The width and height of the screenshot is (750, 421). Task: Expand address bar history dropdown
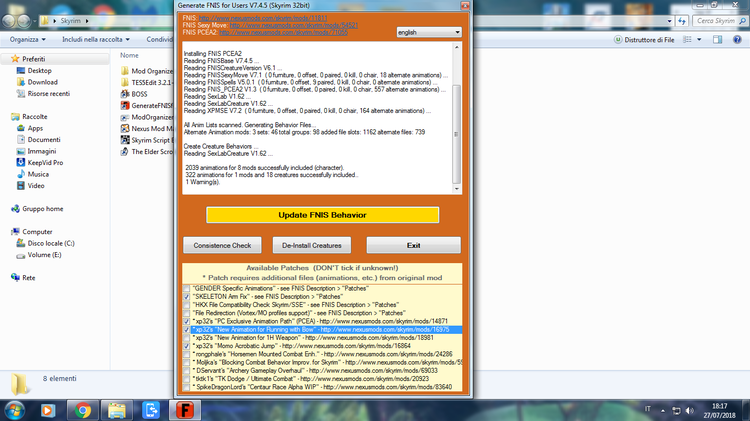pyautogui.click(x=669, y=21)
